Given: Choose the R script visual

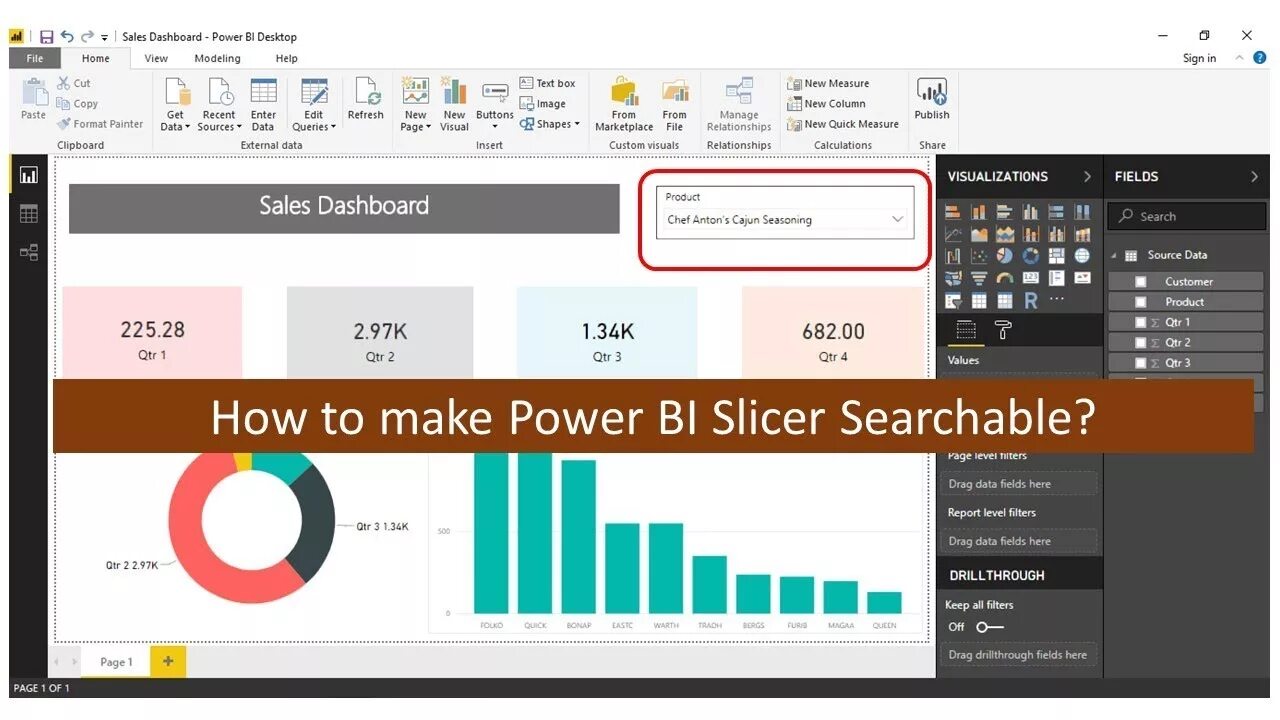Looking at the screenshot, I should [x=1031, y=300].
